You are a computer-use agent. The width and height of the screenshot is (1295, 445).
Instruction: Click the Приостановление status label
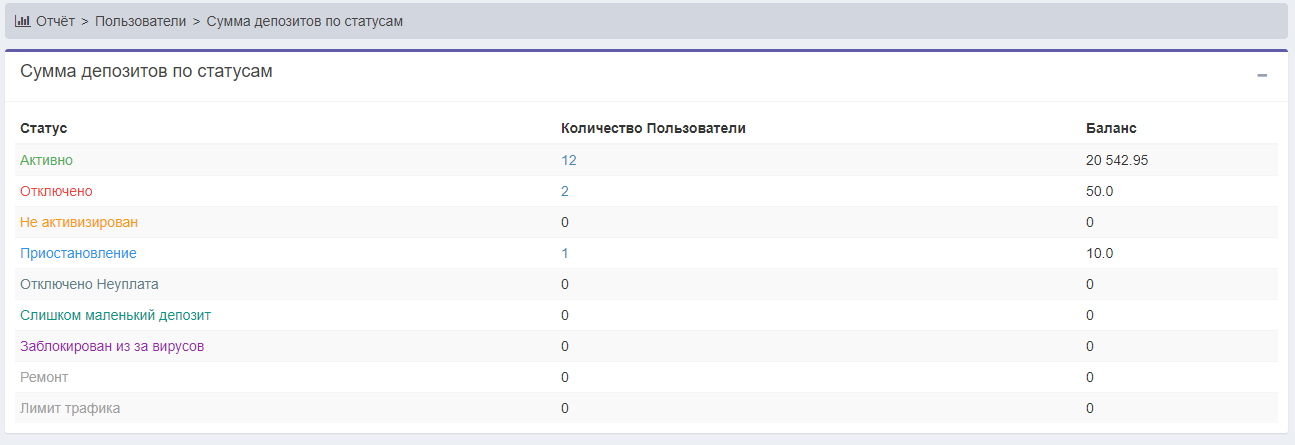(x=78, y=253)
